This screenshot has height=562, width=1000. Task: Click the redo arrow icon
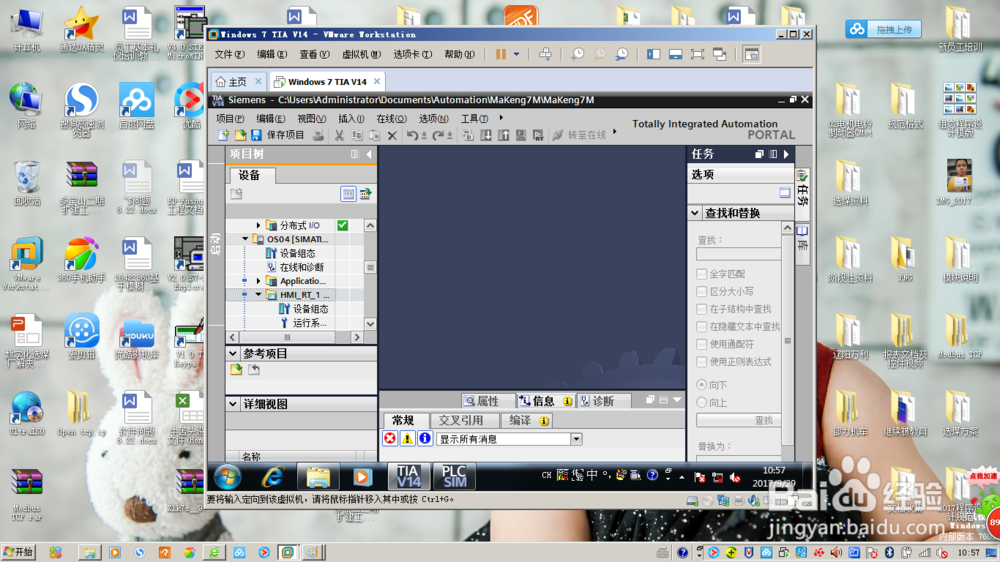point(438,135)
